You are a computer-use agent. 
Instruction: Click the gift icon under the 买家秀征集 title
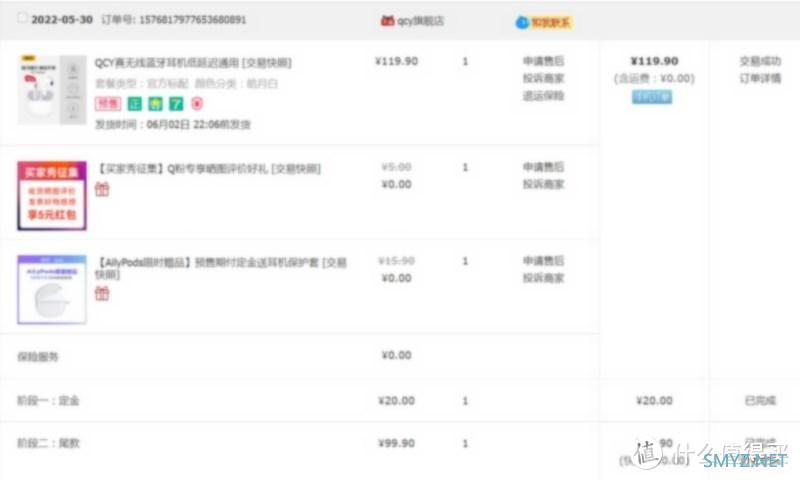coord(102,189)
